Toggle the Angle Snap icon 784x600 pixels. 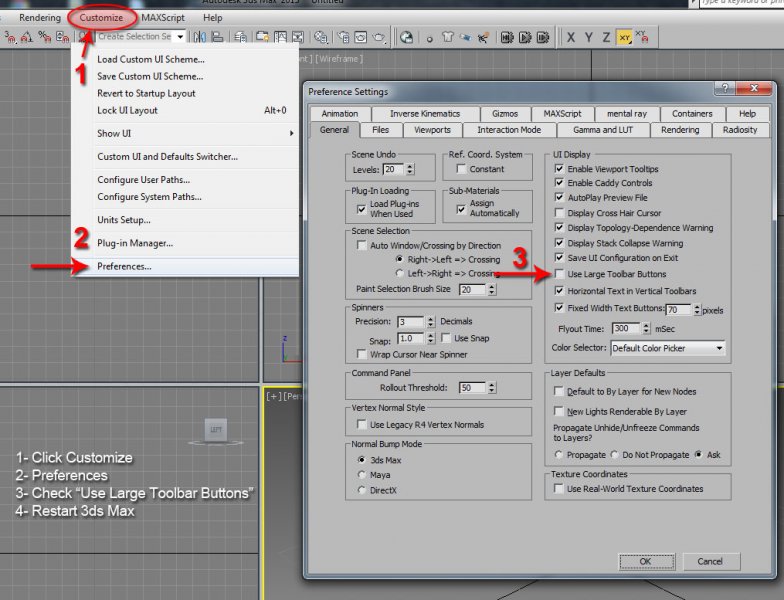[x=27, y=37]
